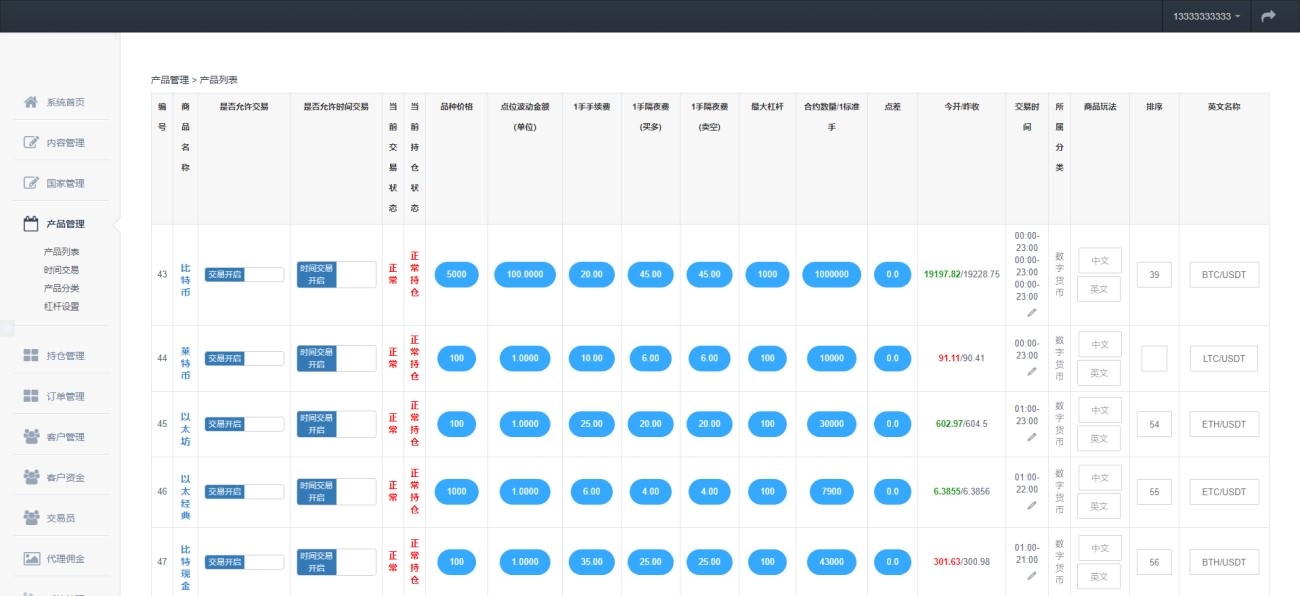Click the edit icon beside 内容管理
This screenshot has width=1300, height=596.
pos(31,142)
